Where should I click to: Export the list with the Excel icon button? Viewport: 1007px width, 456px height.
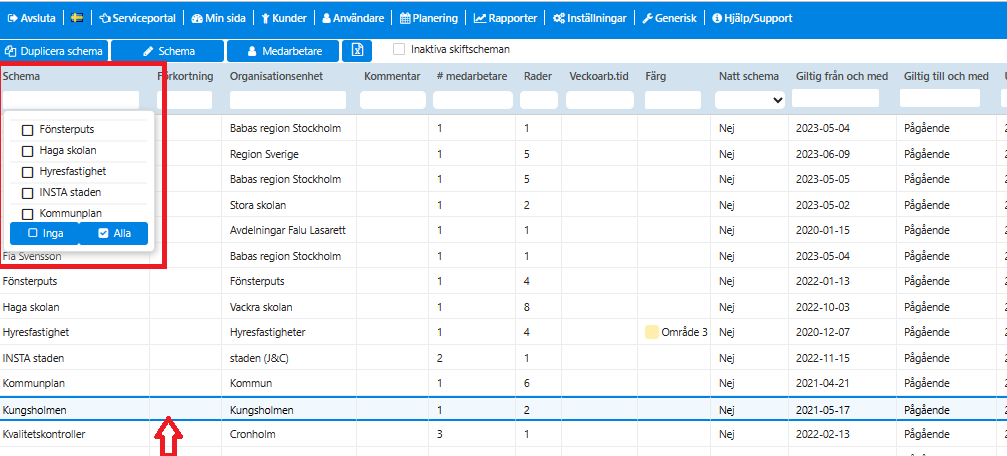(x=357, y=51)
